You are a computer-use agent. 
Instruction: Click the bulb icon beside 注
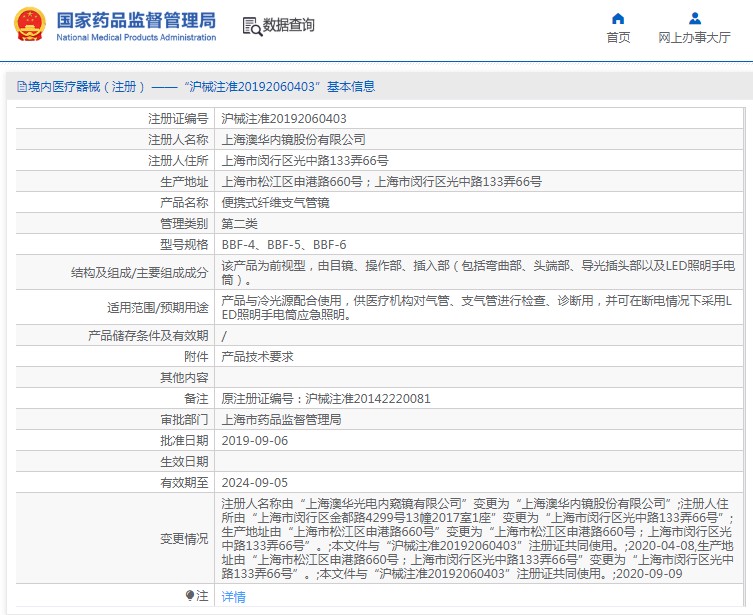[x=190, y=596]
